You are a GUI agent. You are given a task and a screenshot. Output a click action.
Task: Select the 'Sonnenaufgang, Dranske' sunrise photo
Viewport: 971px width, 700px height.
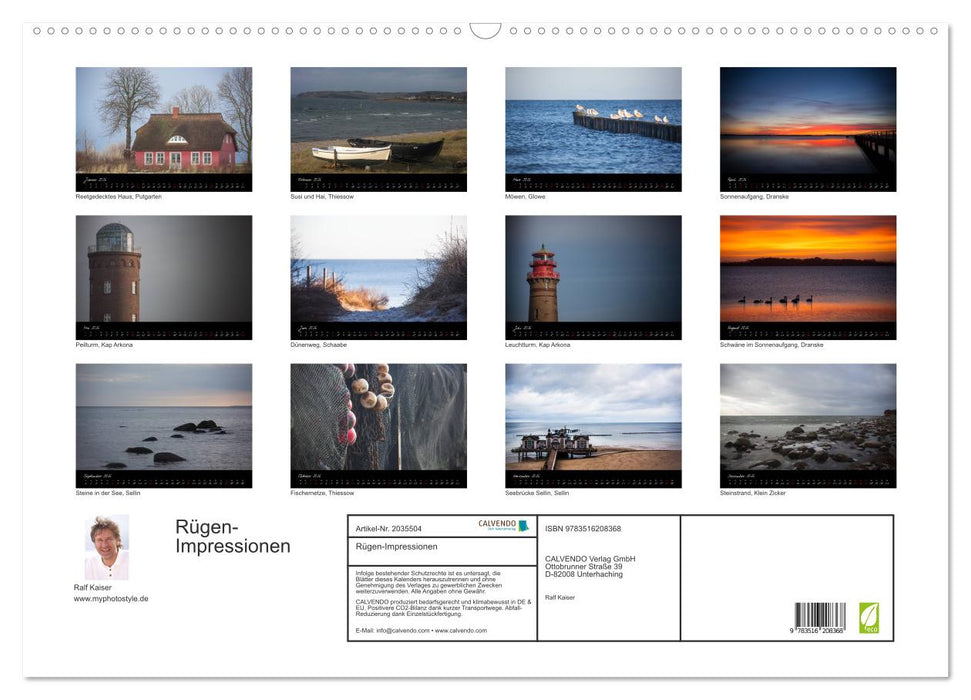(x=807, y=128)
